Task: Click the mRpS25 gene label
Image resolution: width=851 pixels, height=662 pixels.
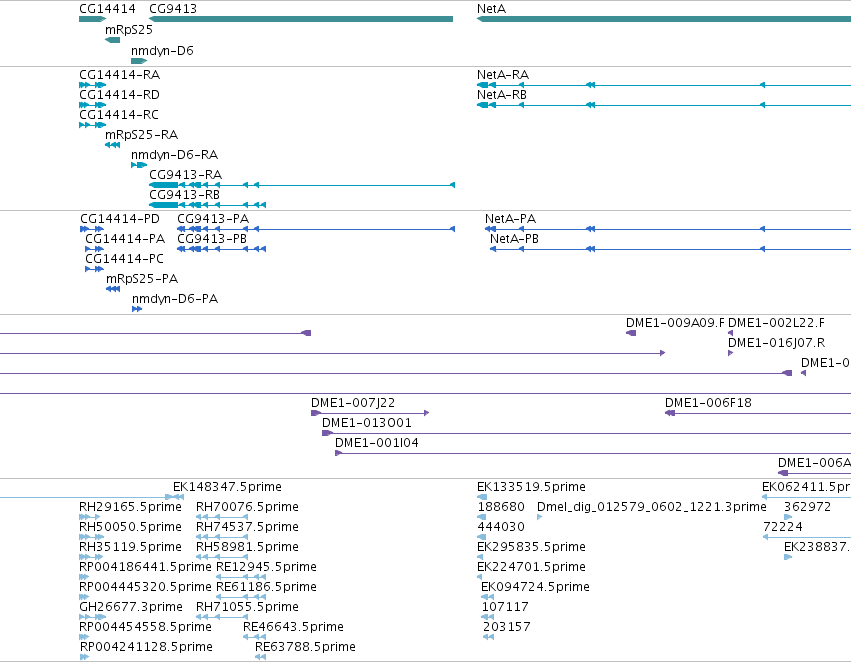Action: click(129, 29)
